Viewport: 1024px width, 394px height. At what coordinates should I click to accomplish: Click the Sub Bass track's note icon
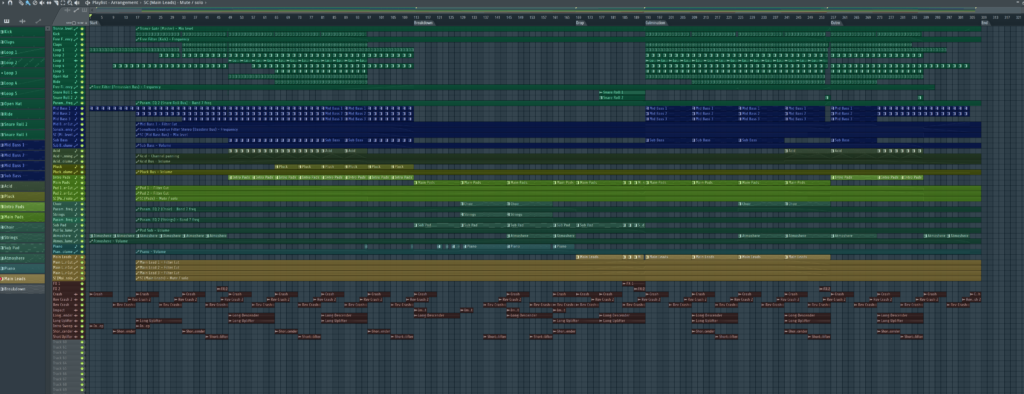(x=76, y=140)
